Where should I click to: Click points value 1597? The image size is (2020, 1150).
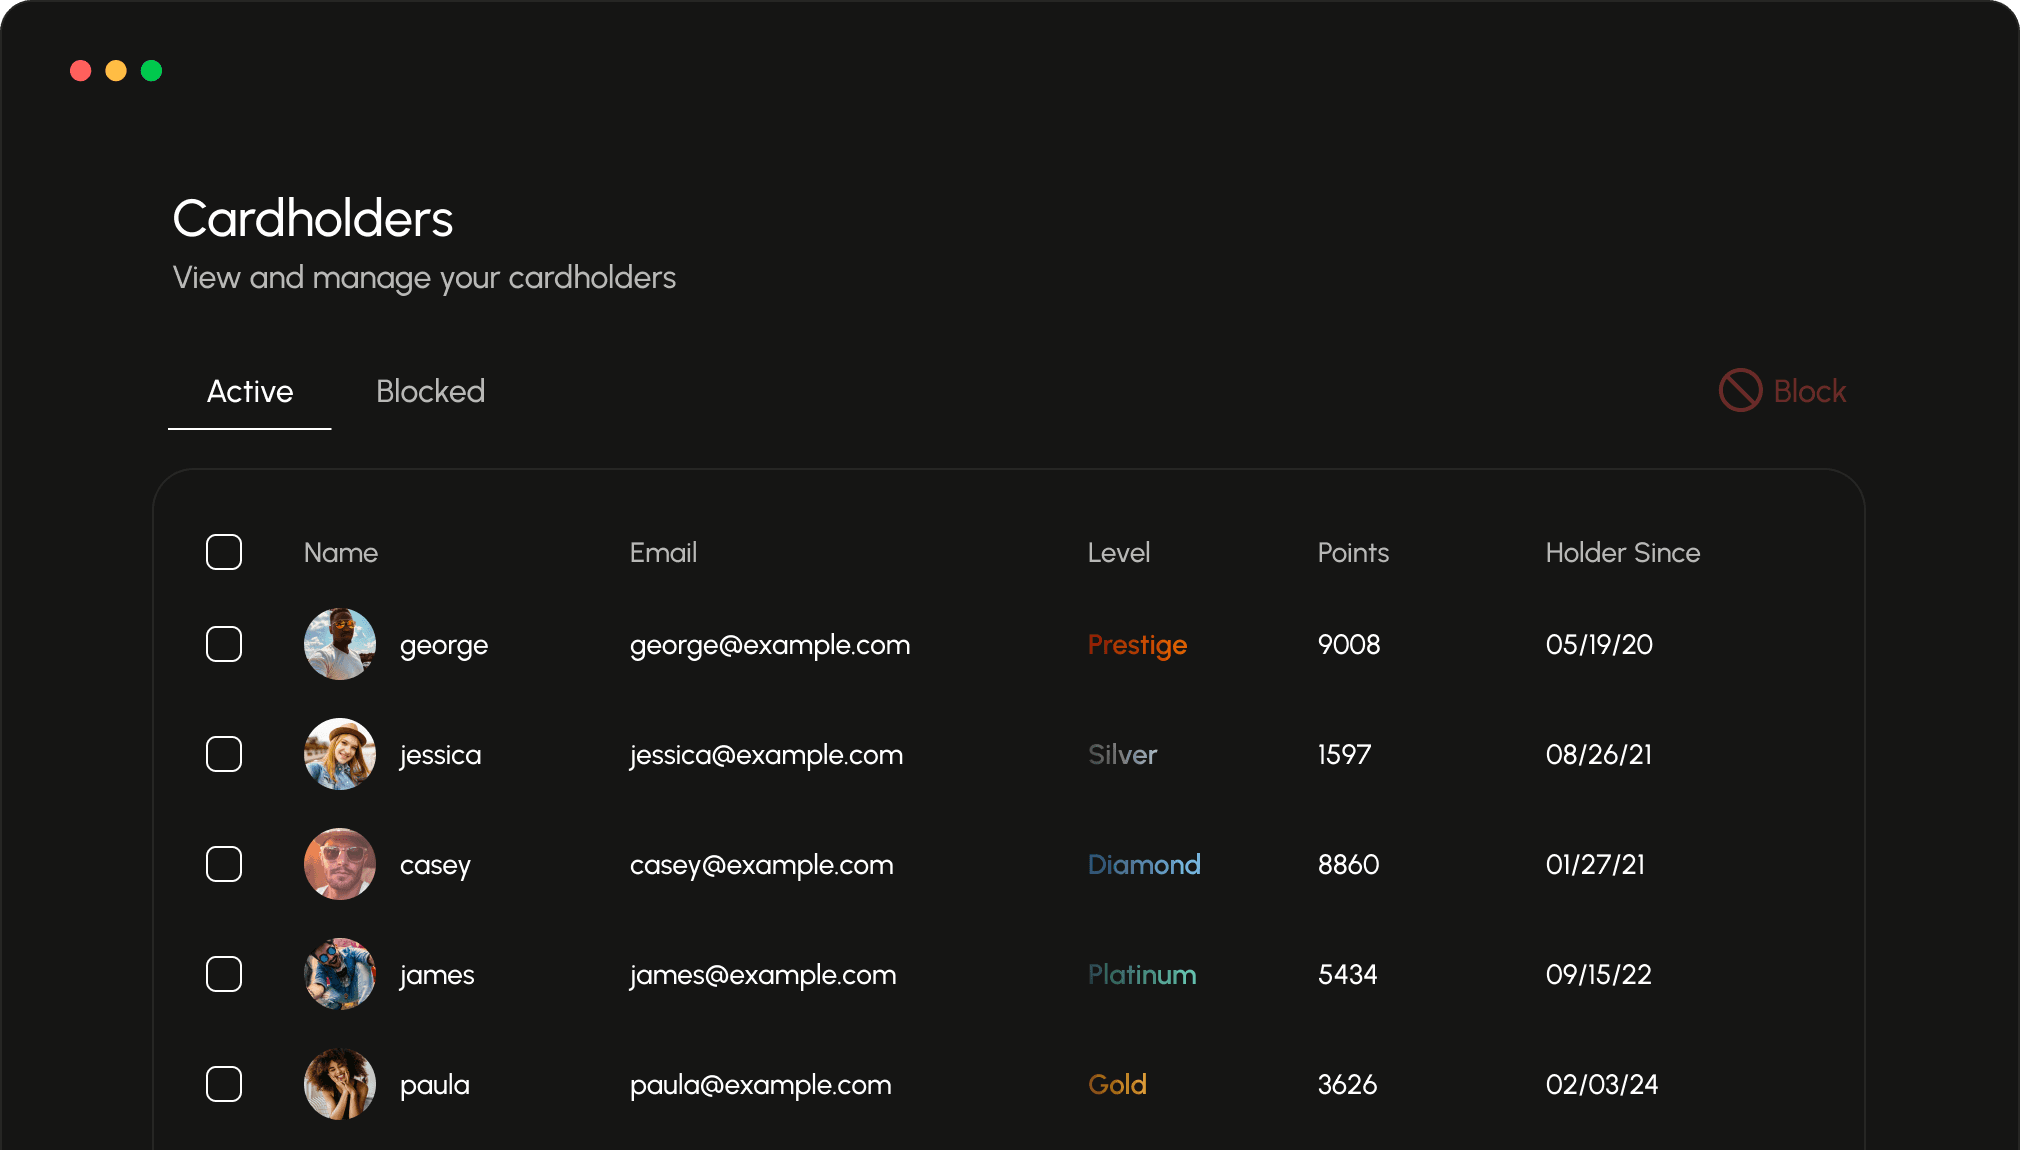click(x=1344, y=754)
